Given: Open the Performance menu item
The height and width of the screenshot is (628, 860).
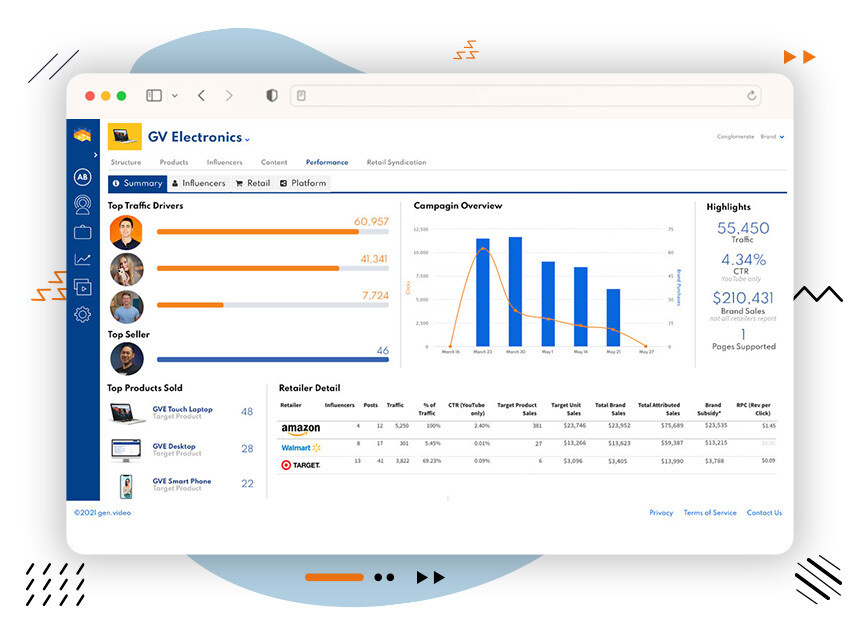Looking at the screenshot, I should tap(328, 161).
